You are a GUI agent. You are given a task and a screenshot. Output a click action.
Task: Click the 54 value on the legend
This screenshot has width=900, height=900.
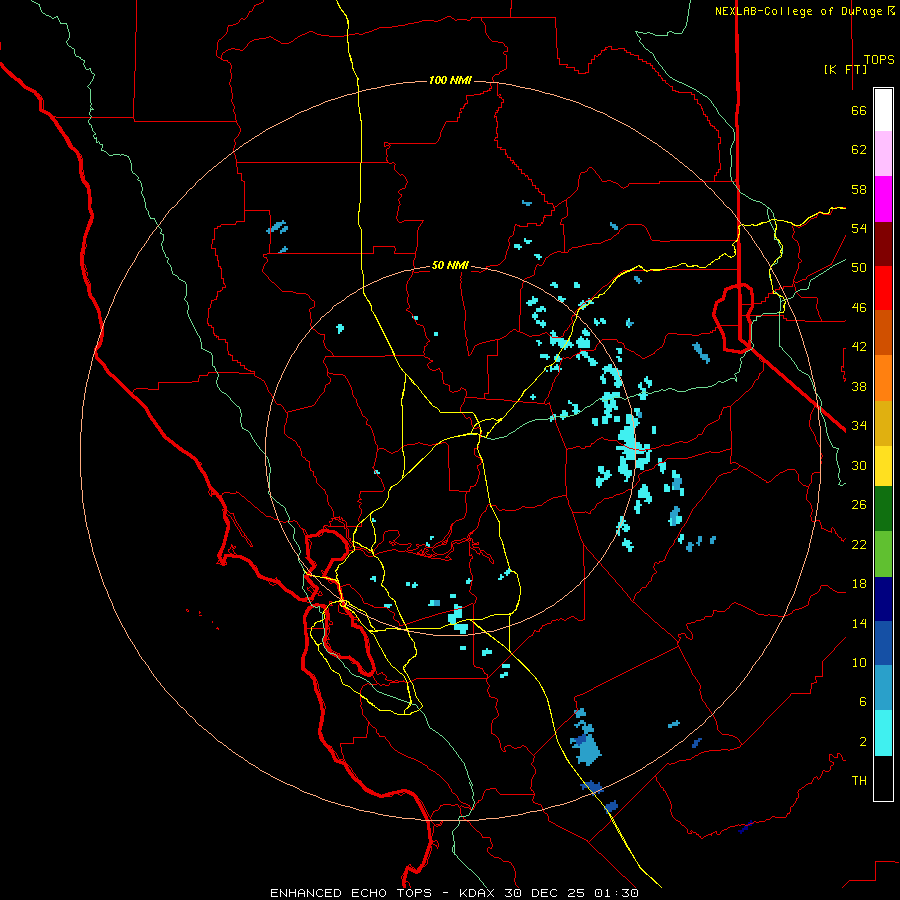coord(859,228)
